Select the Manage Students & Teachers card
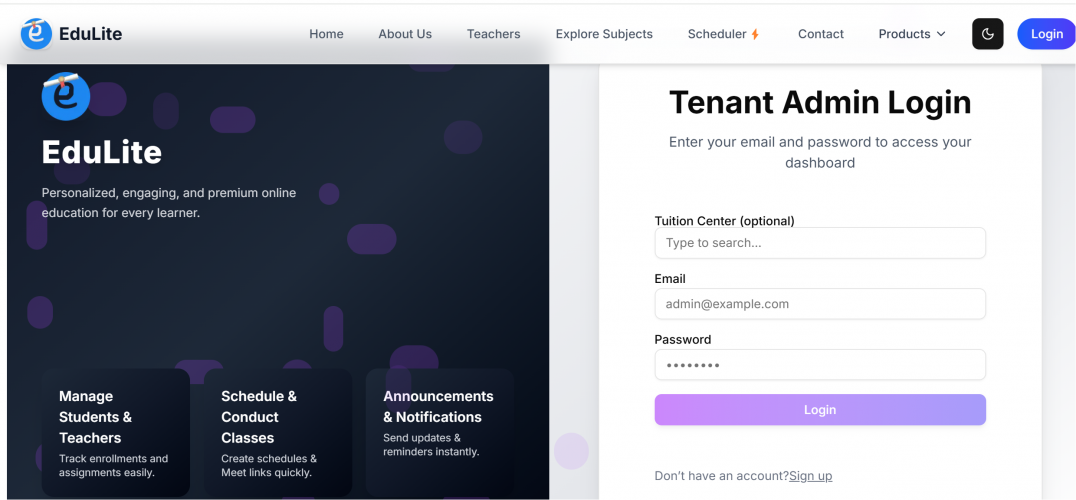1076x500 pixels. pos(116,432)
